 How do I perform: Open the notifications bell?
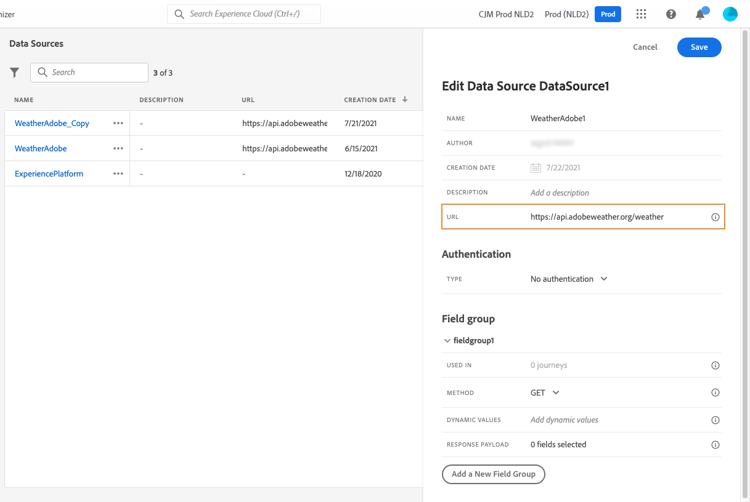click(x=700, y=14)
